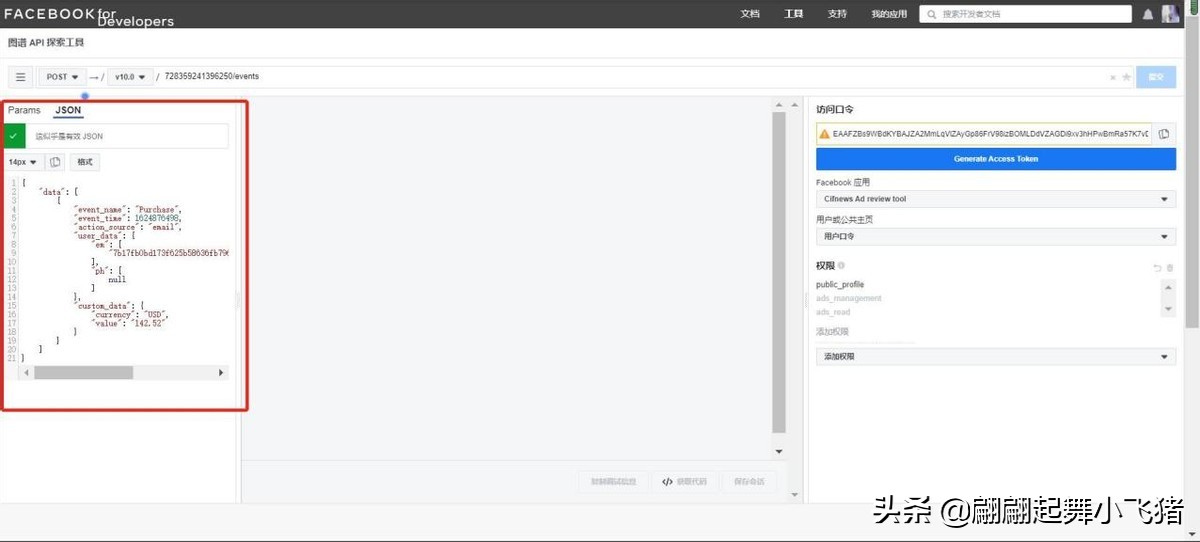The image size is (1200, 542).
Task: Copy the JSON with the copy icon
Action: (55, 161)
